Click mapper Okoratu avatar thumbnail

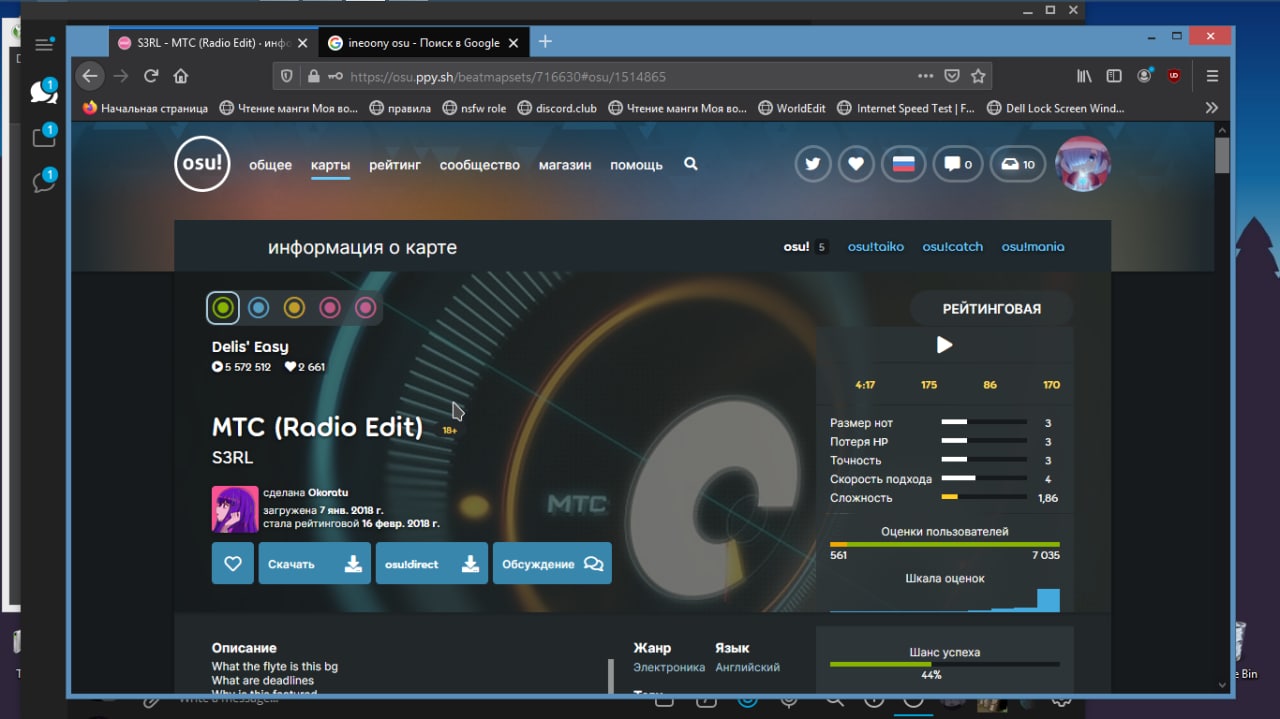point(235,509)
